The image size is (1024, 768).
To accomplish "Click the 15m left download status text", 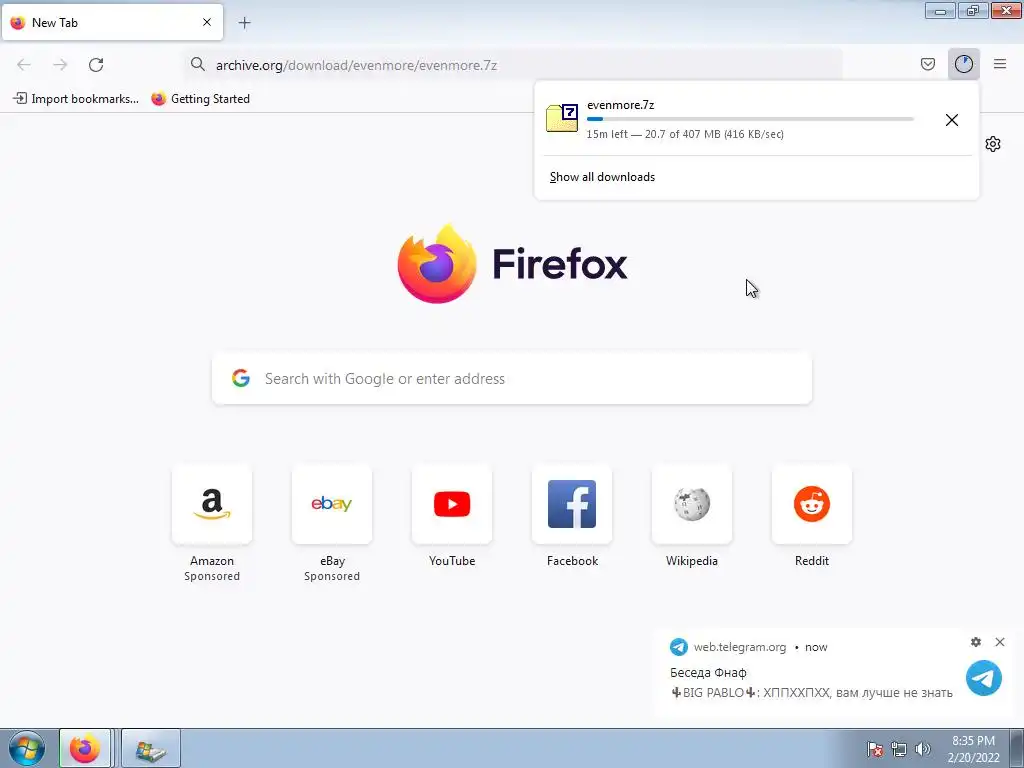I will click(685, 134).
